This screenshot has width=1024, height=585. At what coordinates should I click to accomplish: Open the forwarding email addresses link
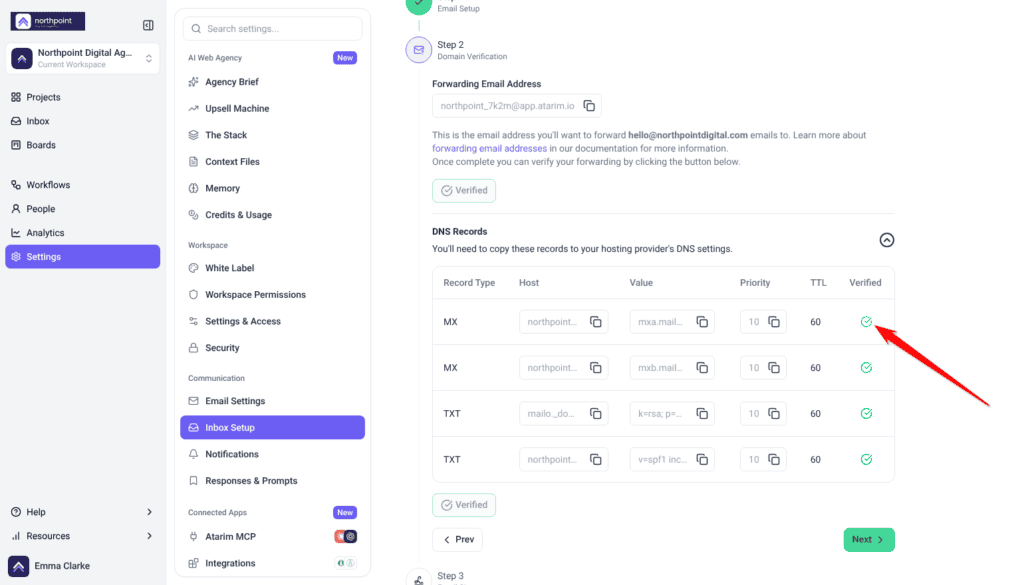click(x=489, y=148)
